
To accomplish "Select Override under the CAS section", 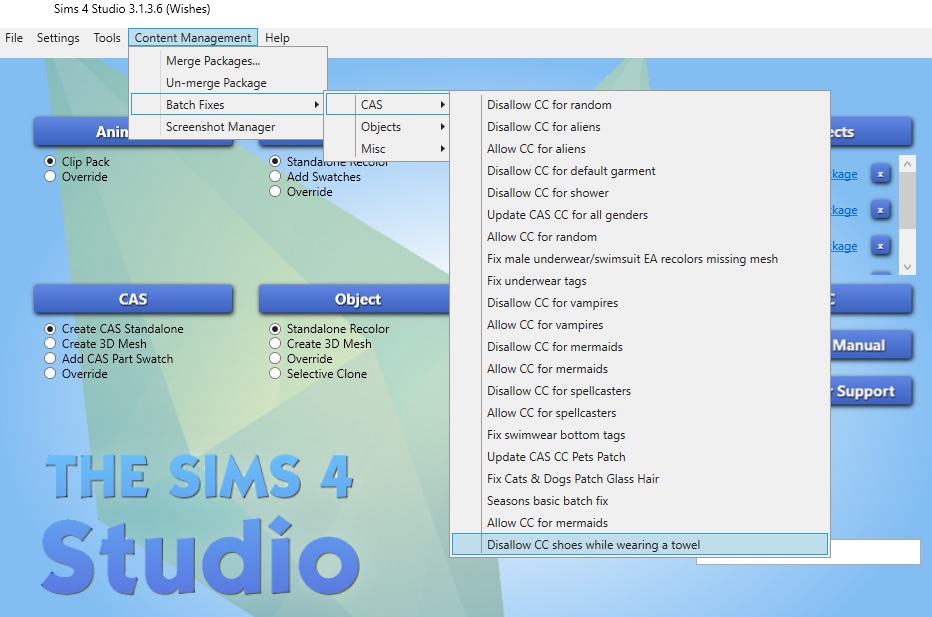I will (x=50, y=373).
